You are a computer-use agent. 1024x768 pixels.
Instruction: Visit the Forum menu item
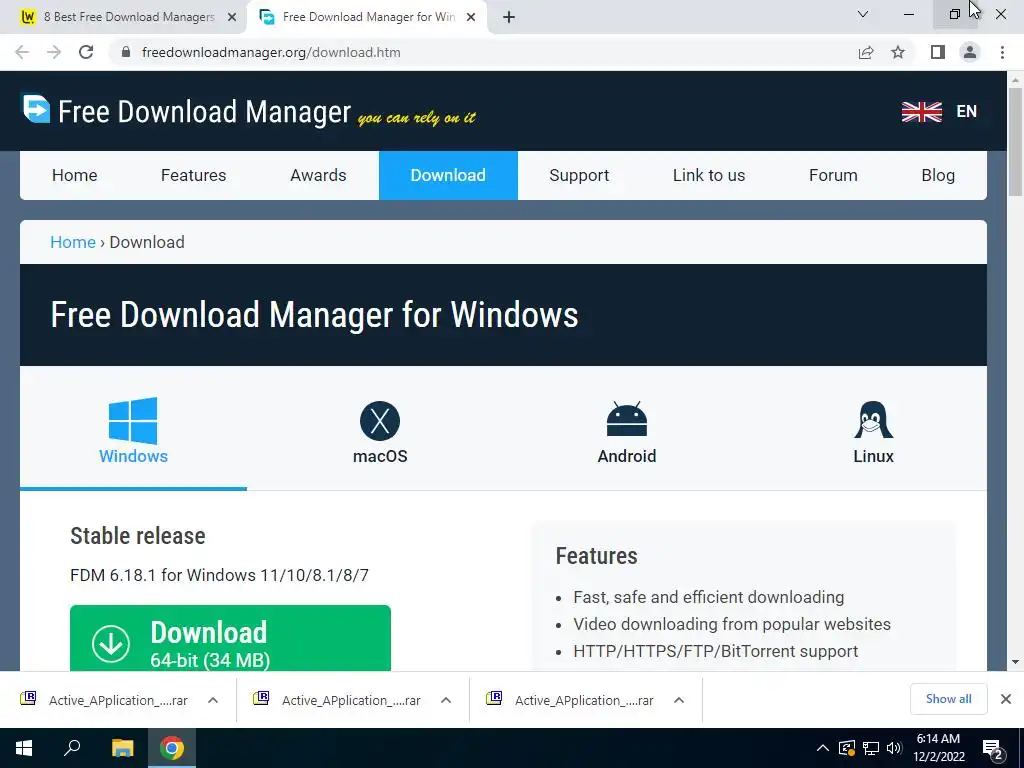coord(833,175)
